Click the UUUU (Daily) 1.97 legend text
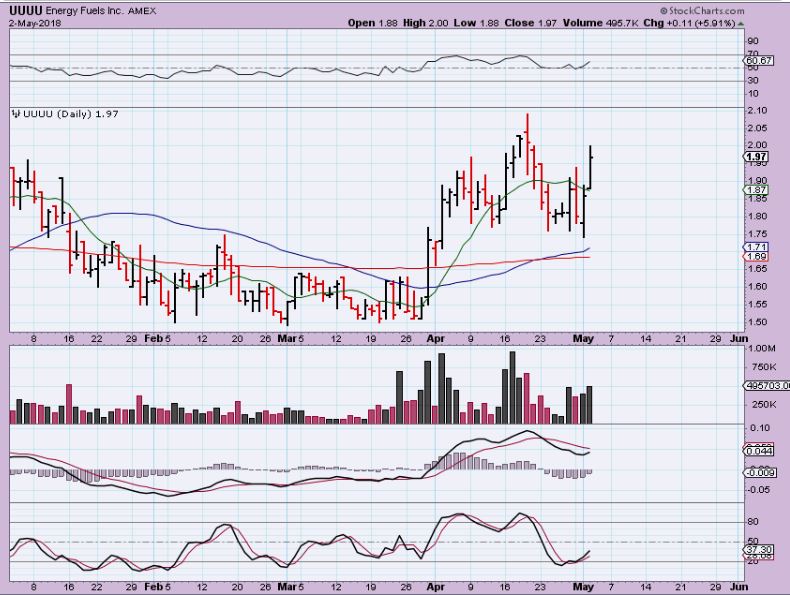Viewport: 790px width, 595px height. tap(71, 114)
